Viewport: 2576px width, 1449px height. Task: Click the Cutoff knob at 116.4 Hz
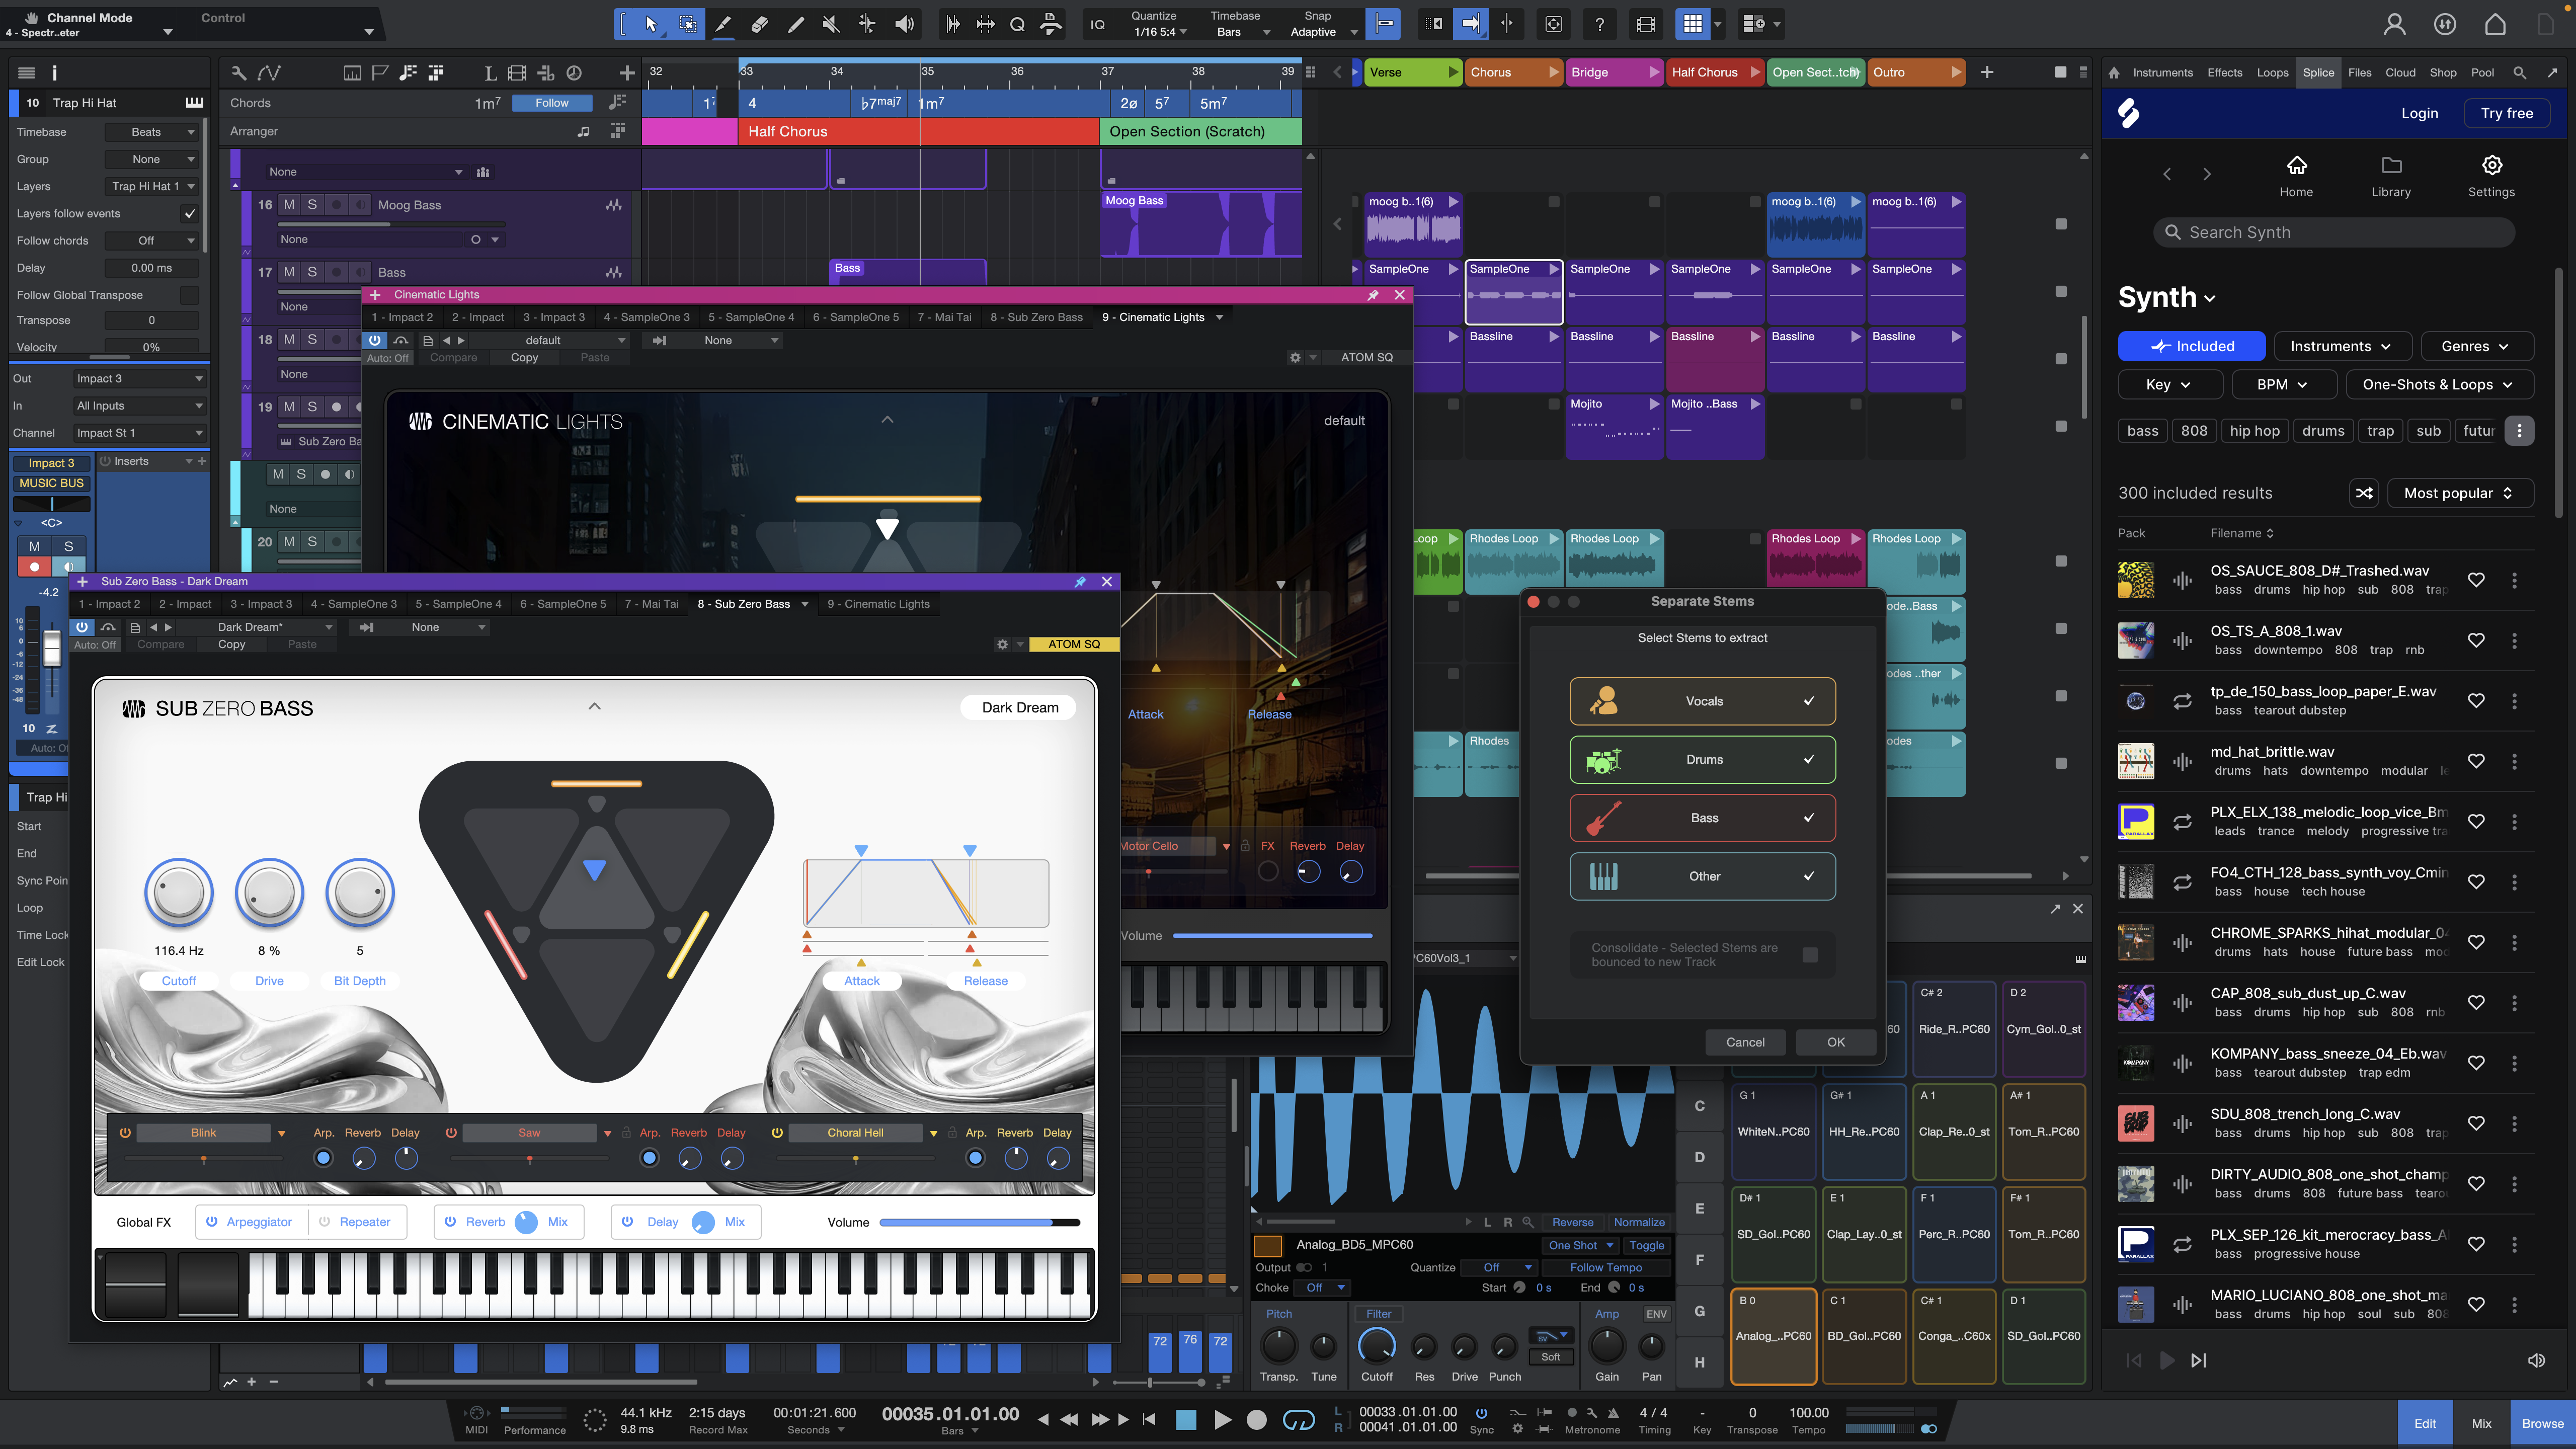tap(179, 893)
